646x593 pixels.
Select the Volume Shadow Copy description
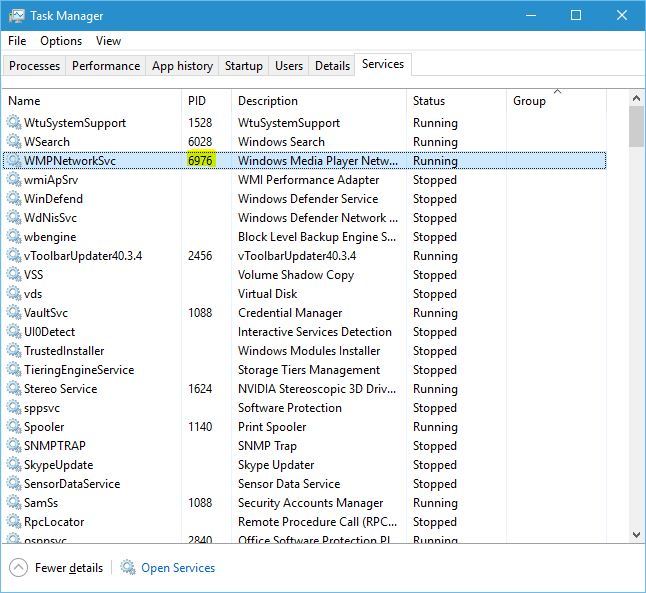(296, 275)
